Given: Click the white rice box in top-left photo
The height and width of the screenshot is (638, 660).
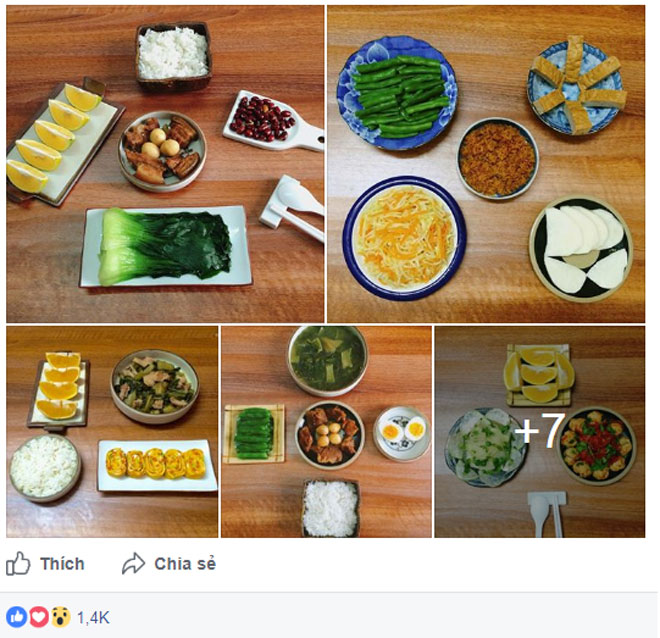Looking at the screenshot, I should tap(172, 52).
